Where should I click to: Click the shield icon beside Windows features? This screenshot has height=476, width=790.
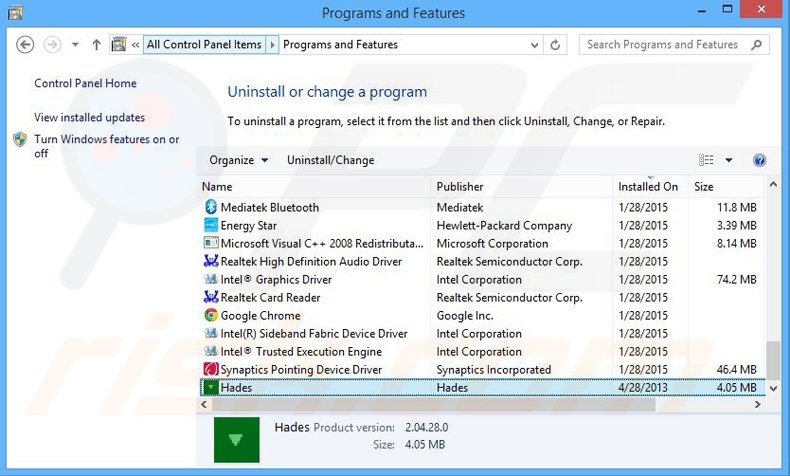(20, 140)
